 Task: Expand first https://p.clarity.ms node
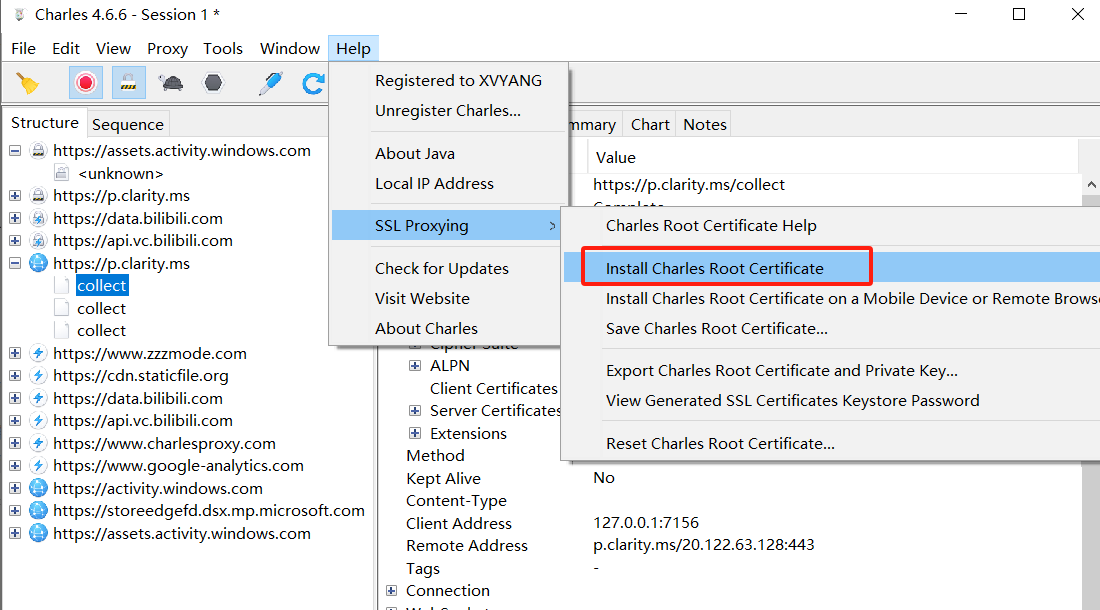[15, 196]
